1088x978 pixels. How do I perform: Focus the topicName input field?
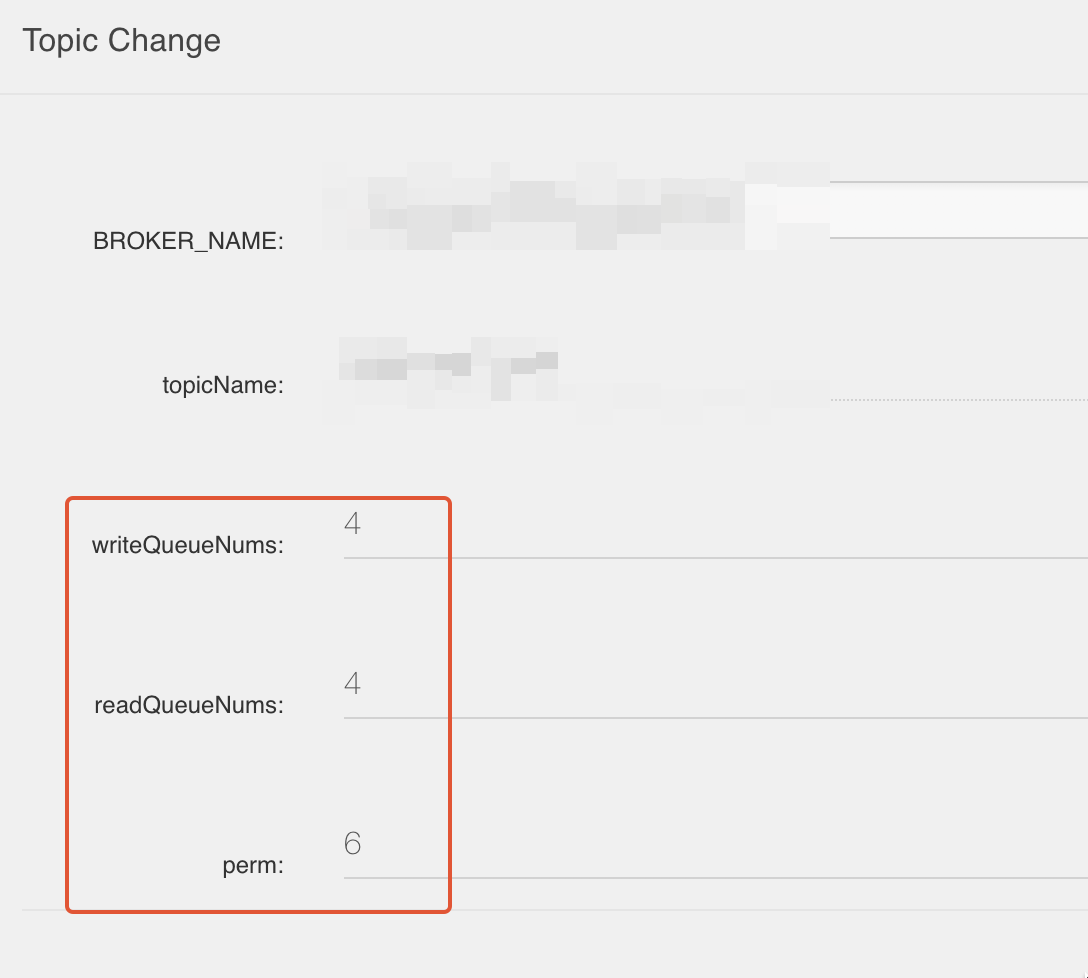coord(705,378)
